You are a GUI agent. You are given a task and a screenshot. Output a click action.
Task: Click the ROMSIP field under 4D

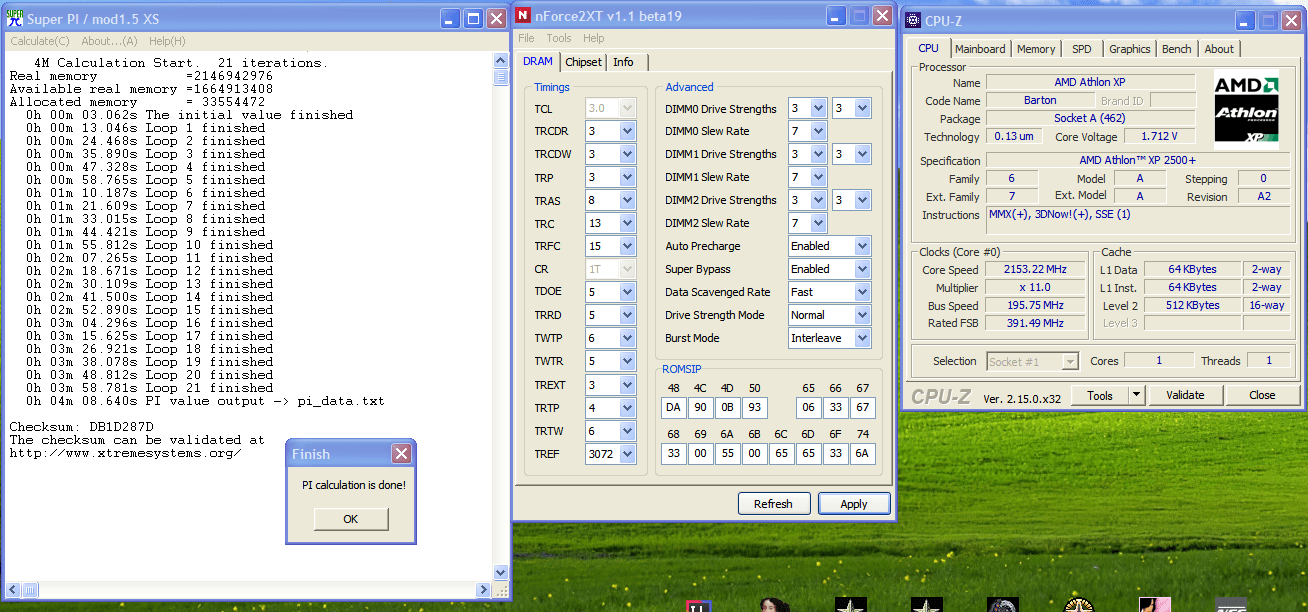pyautogui.click(x=727, y=407)
